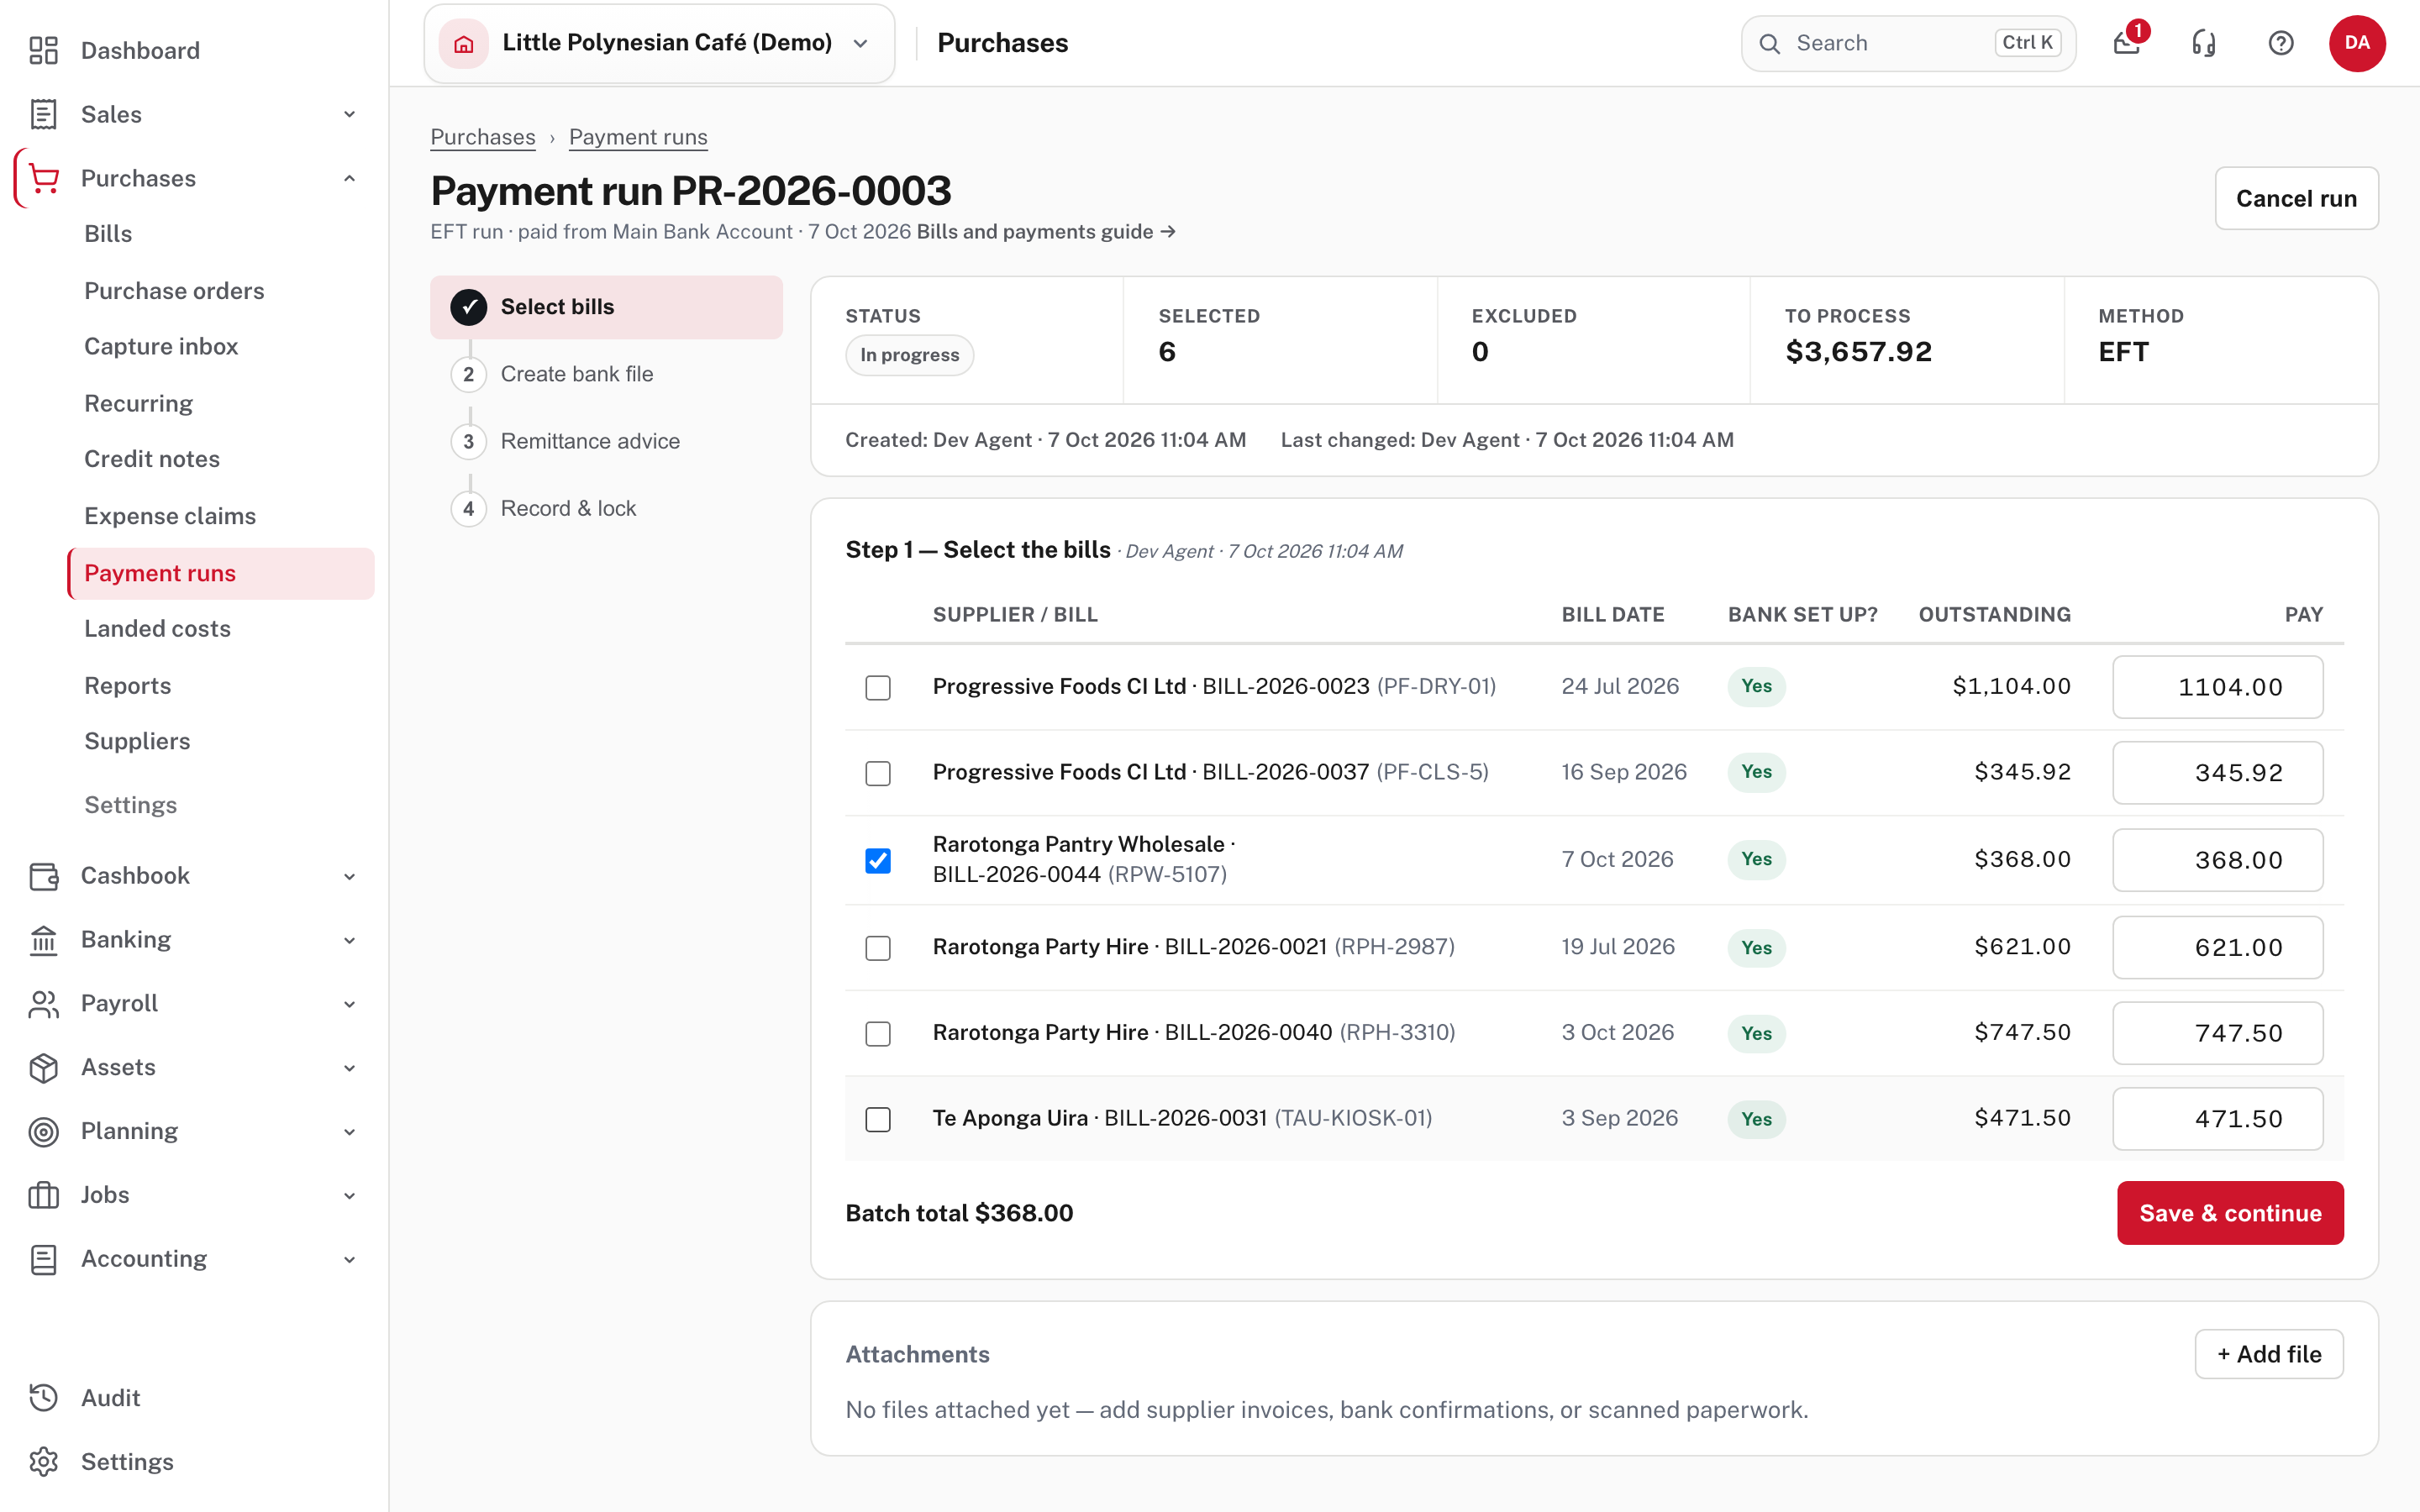Screen dimensions: 2420x1512
Task: Open Purchase orders in the sidebar
Action: (x=174, y=291)
